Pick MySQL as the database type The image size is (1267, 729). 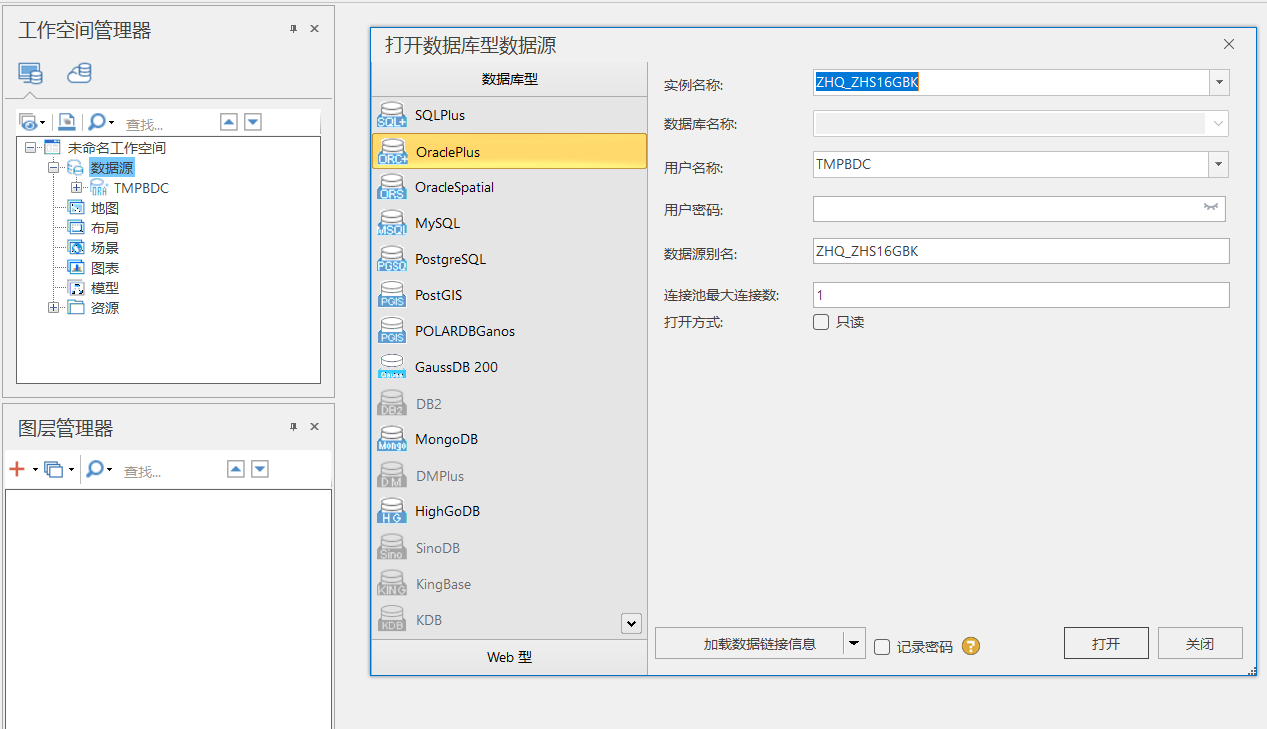click(509, 223)
